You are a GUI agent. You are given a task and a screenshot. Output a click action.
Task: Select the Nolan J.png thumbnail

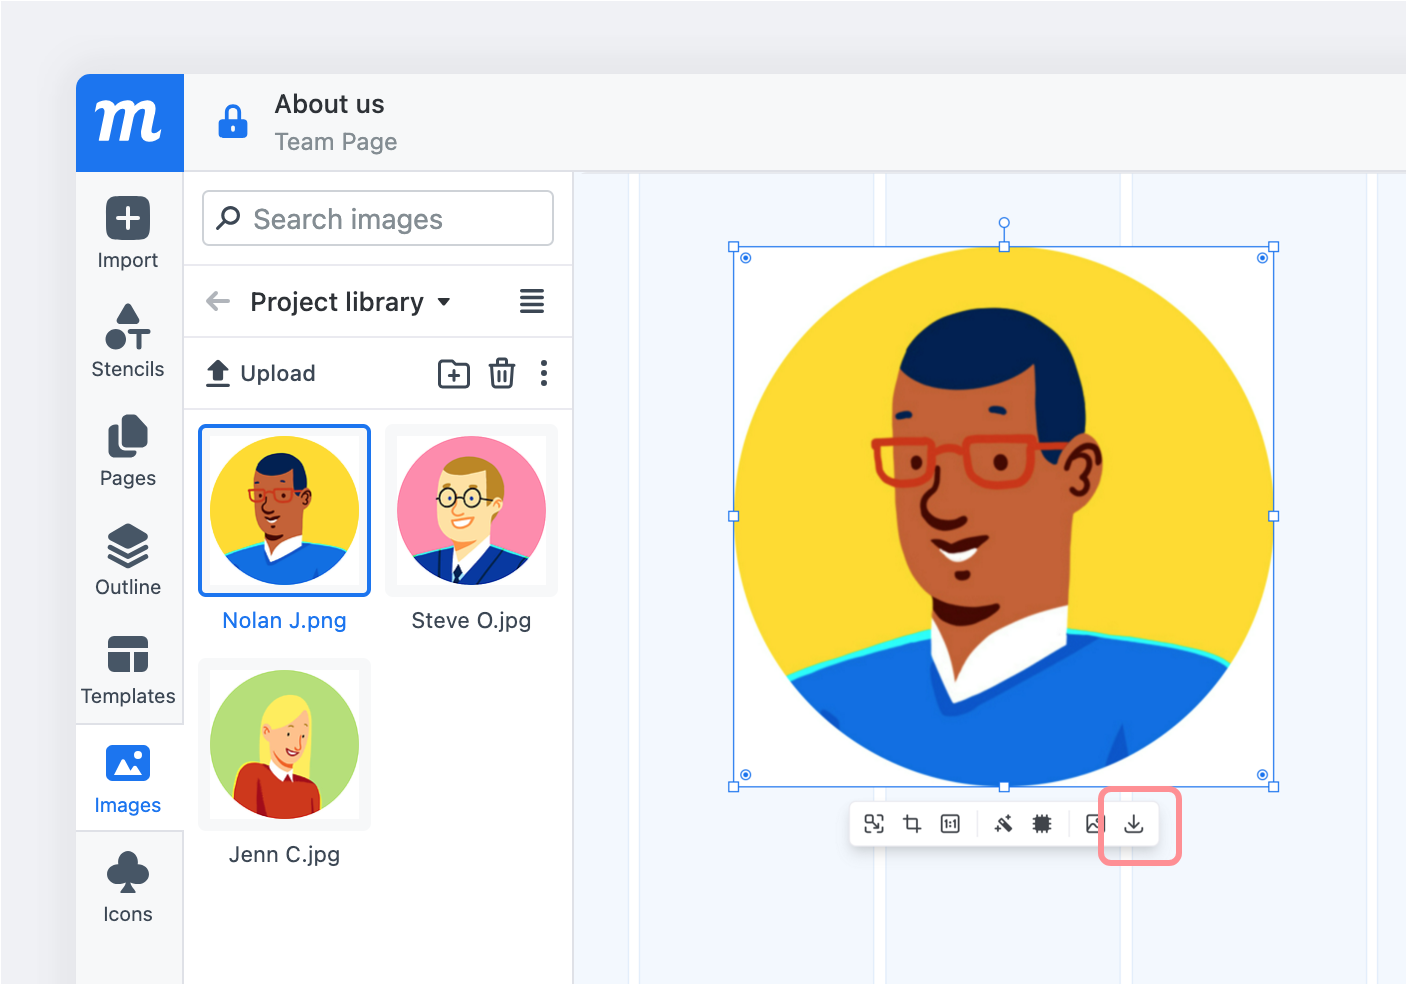(x=285, y=510)
